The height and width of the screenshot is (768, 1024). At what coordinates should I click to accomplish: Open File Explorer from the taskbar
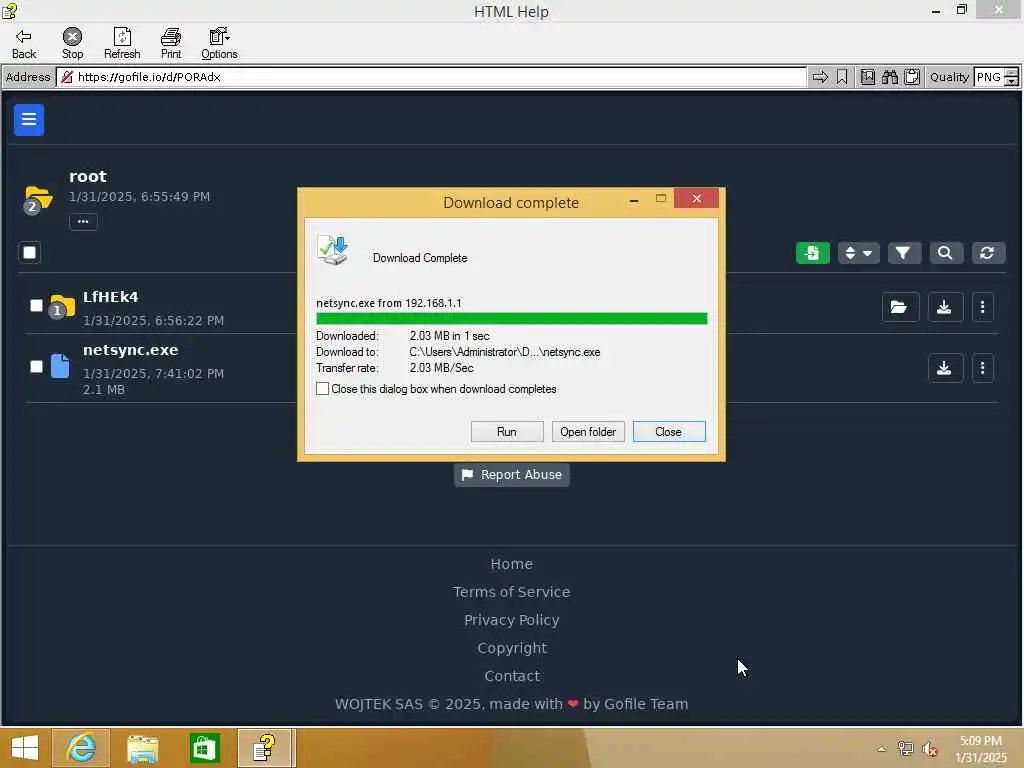[142, 748]
